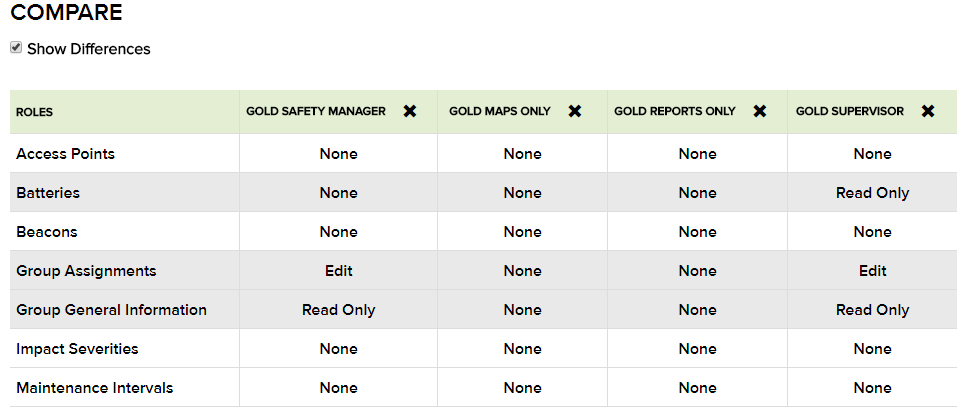Image resolution: width=964 pixels, height=407 pixels.
Task: Close the Gold Supervisor role column
Action: tap(928, 111)
